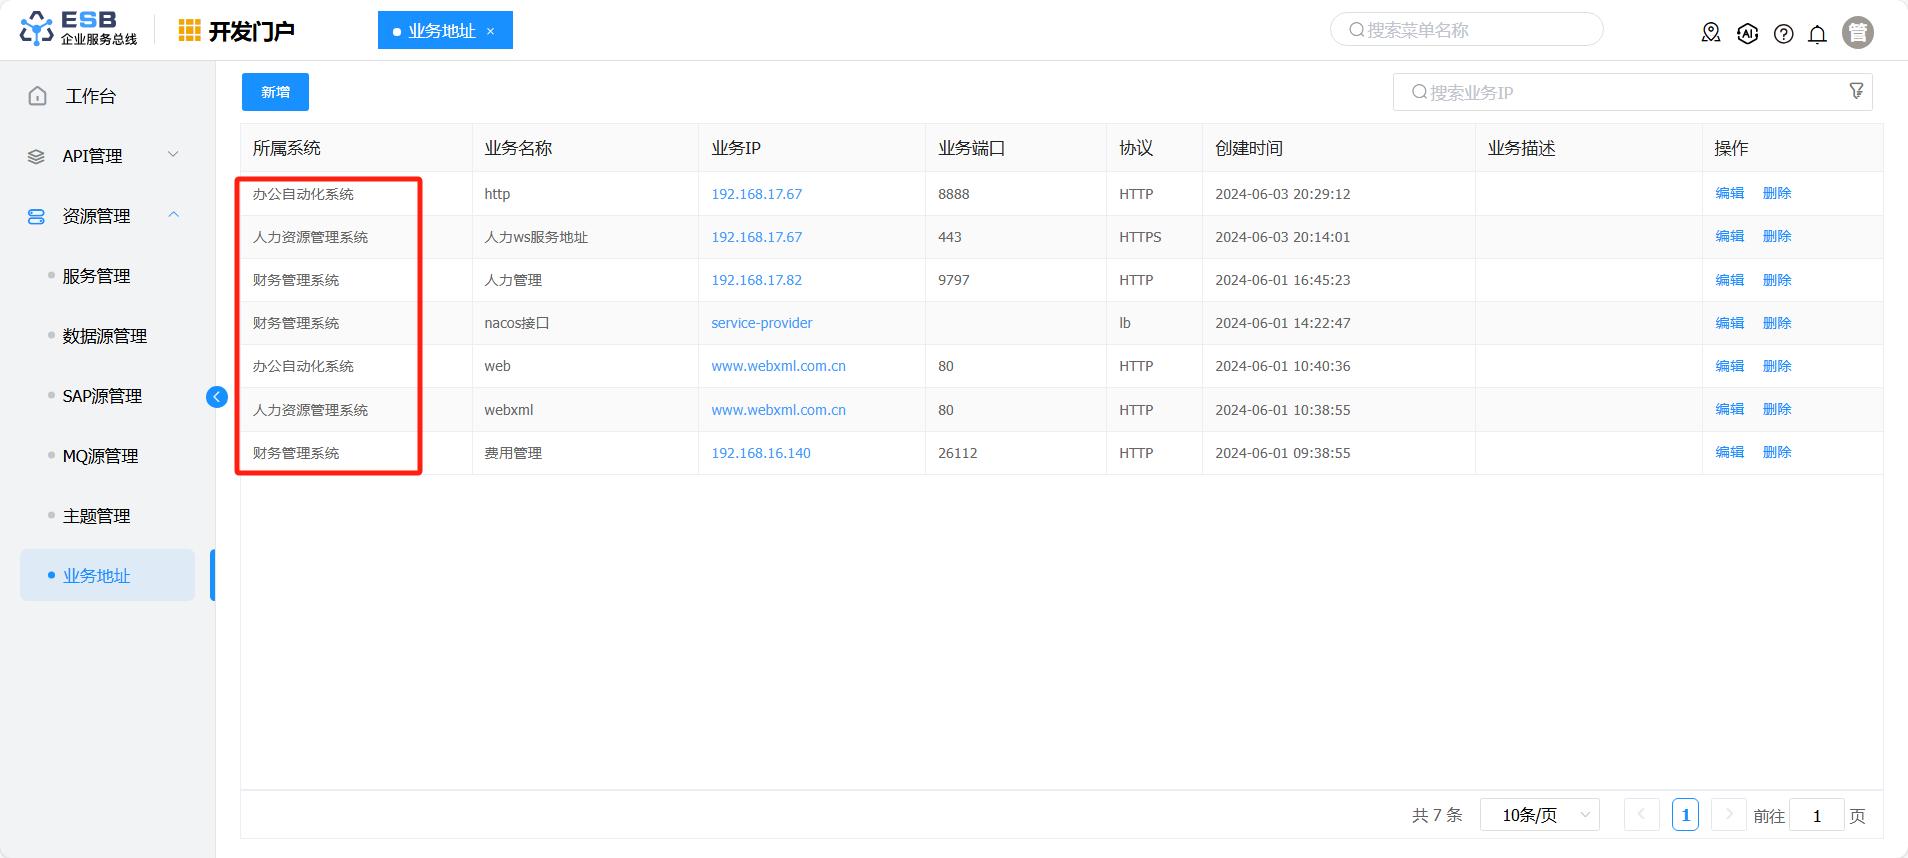This screenshot has height=858, width=1908.
Task: Select the SAP源管理 menu item
Action: coord(102,396)
